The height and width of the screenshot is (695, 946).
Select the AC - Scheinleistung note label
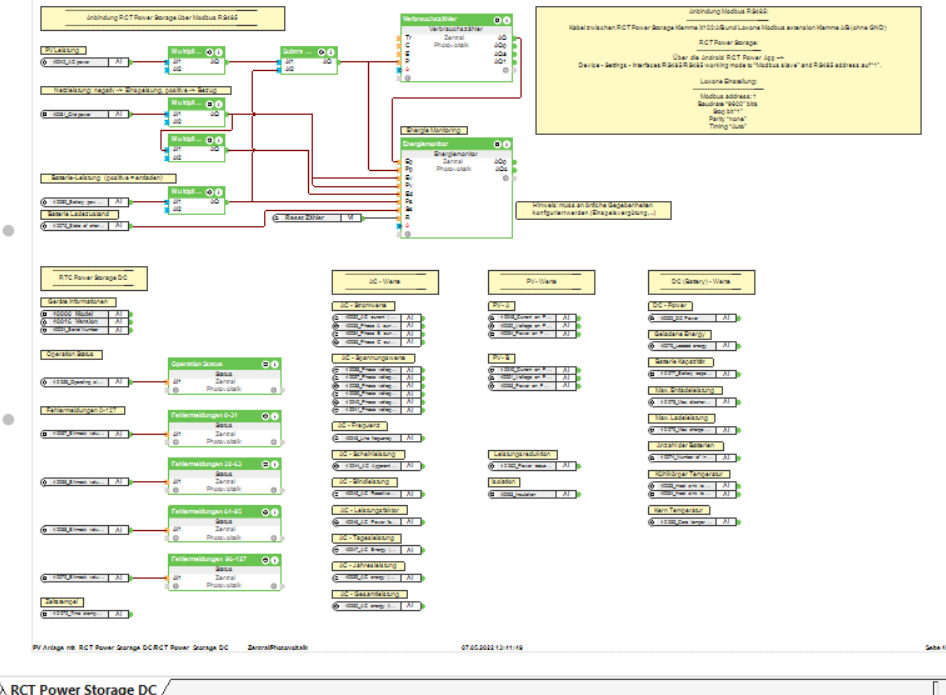pyautogui.click(x=368, y=454)
